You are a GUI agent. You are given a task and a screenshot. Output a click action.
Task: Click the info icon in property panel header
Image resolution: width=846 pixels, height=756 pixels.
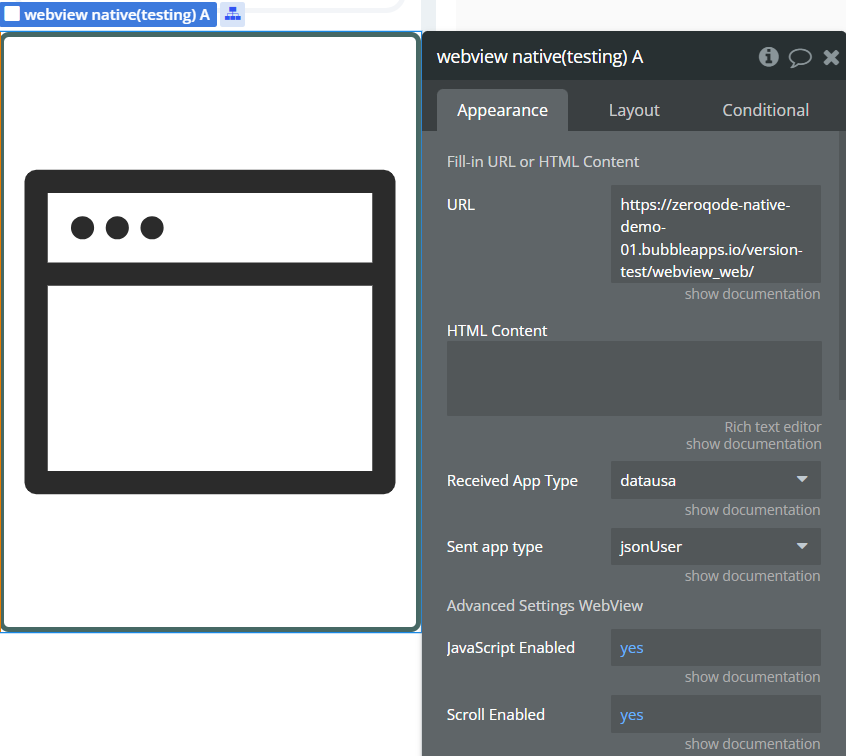[768, 57]
